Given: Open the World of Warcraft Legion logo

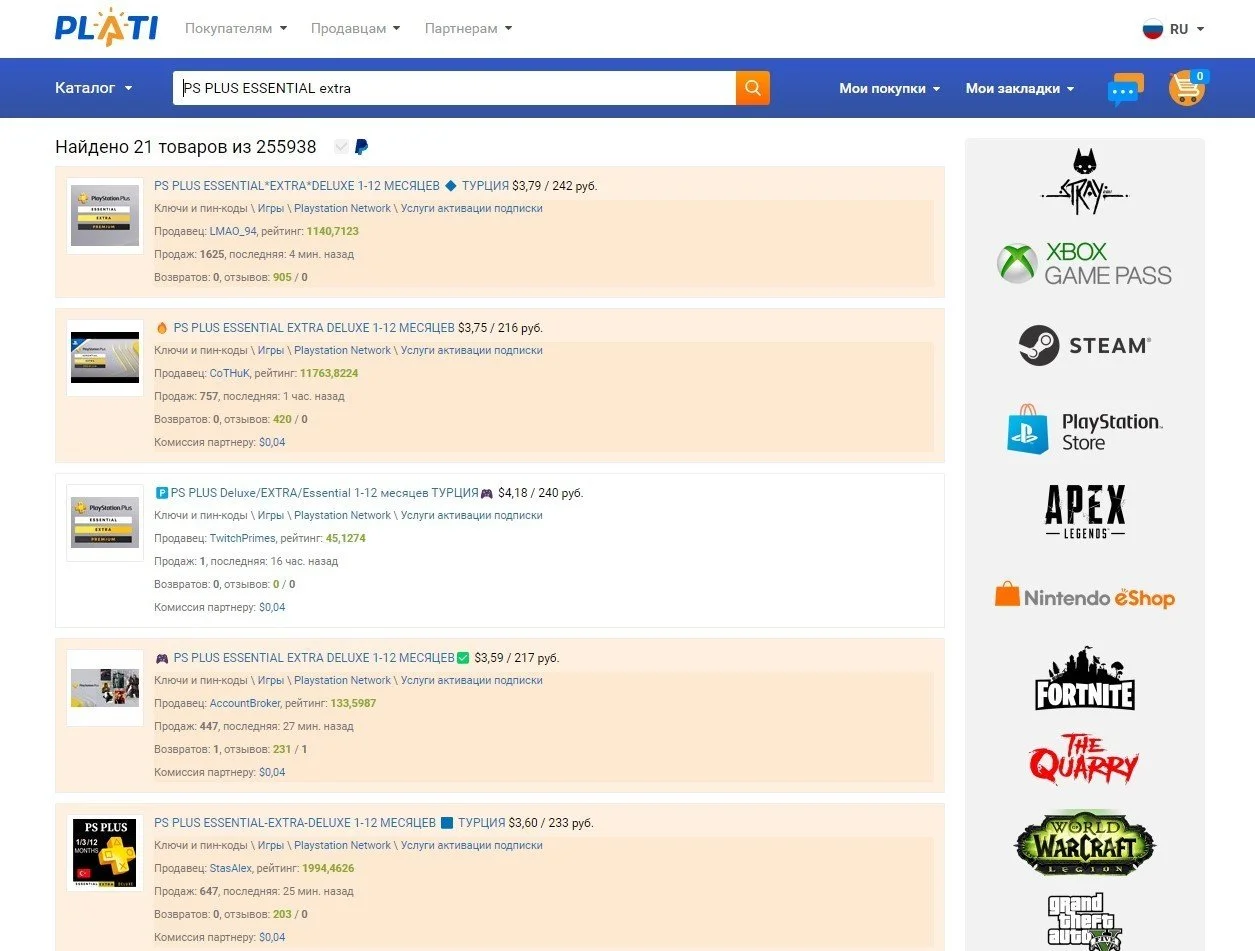Looking at the screenshot, I should point(1084,842).
